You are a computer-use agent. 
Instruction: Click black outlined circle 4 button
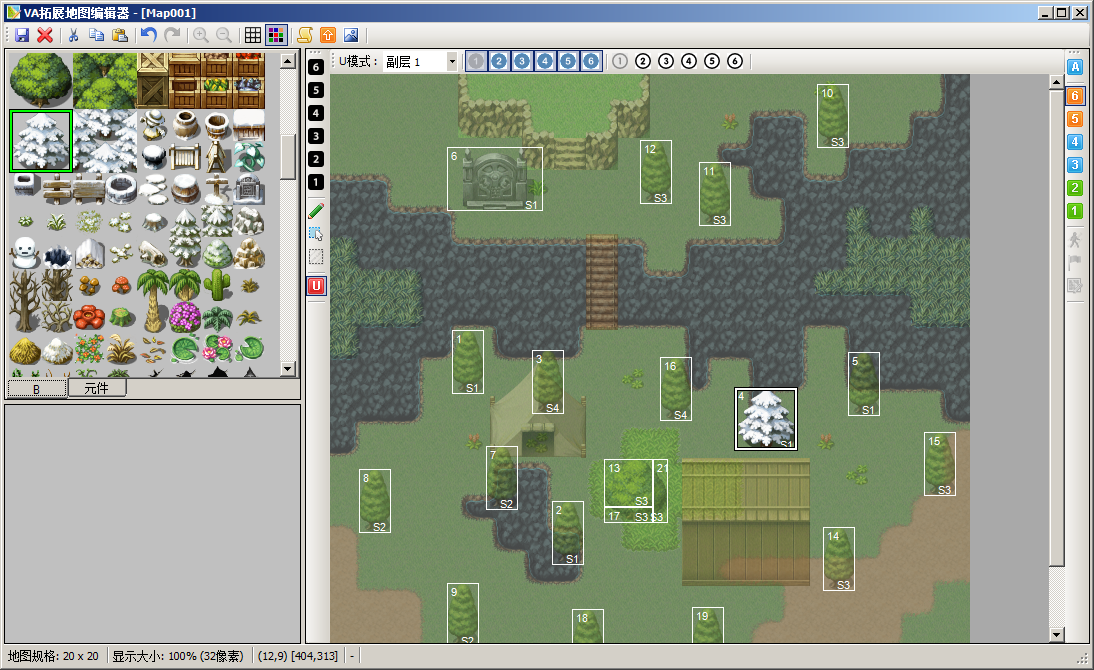click(x=689, y=61)
